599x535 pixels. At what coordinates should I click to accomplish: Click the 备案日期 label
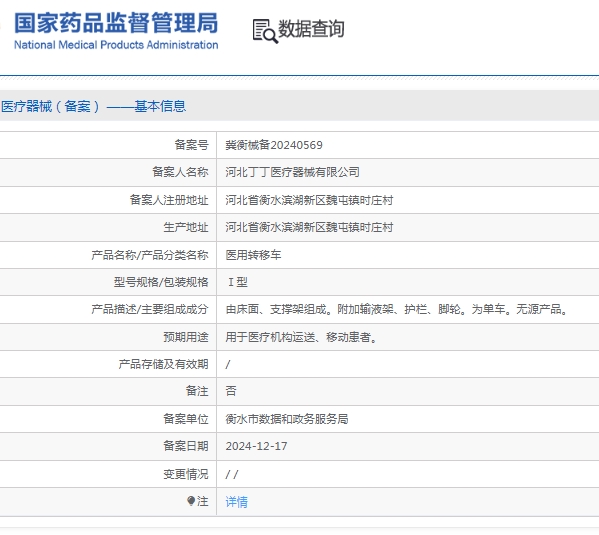point(186,446)
